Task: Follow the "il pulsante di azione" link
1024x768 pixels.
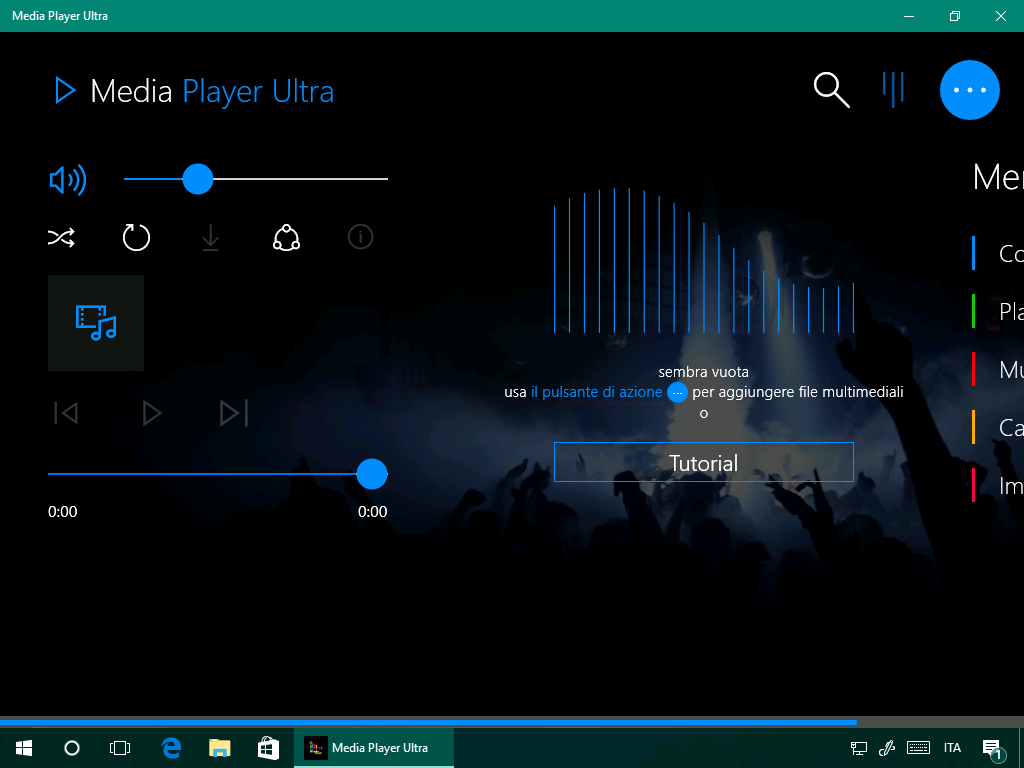Action: [597, 392]
